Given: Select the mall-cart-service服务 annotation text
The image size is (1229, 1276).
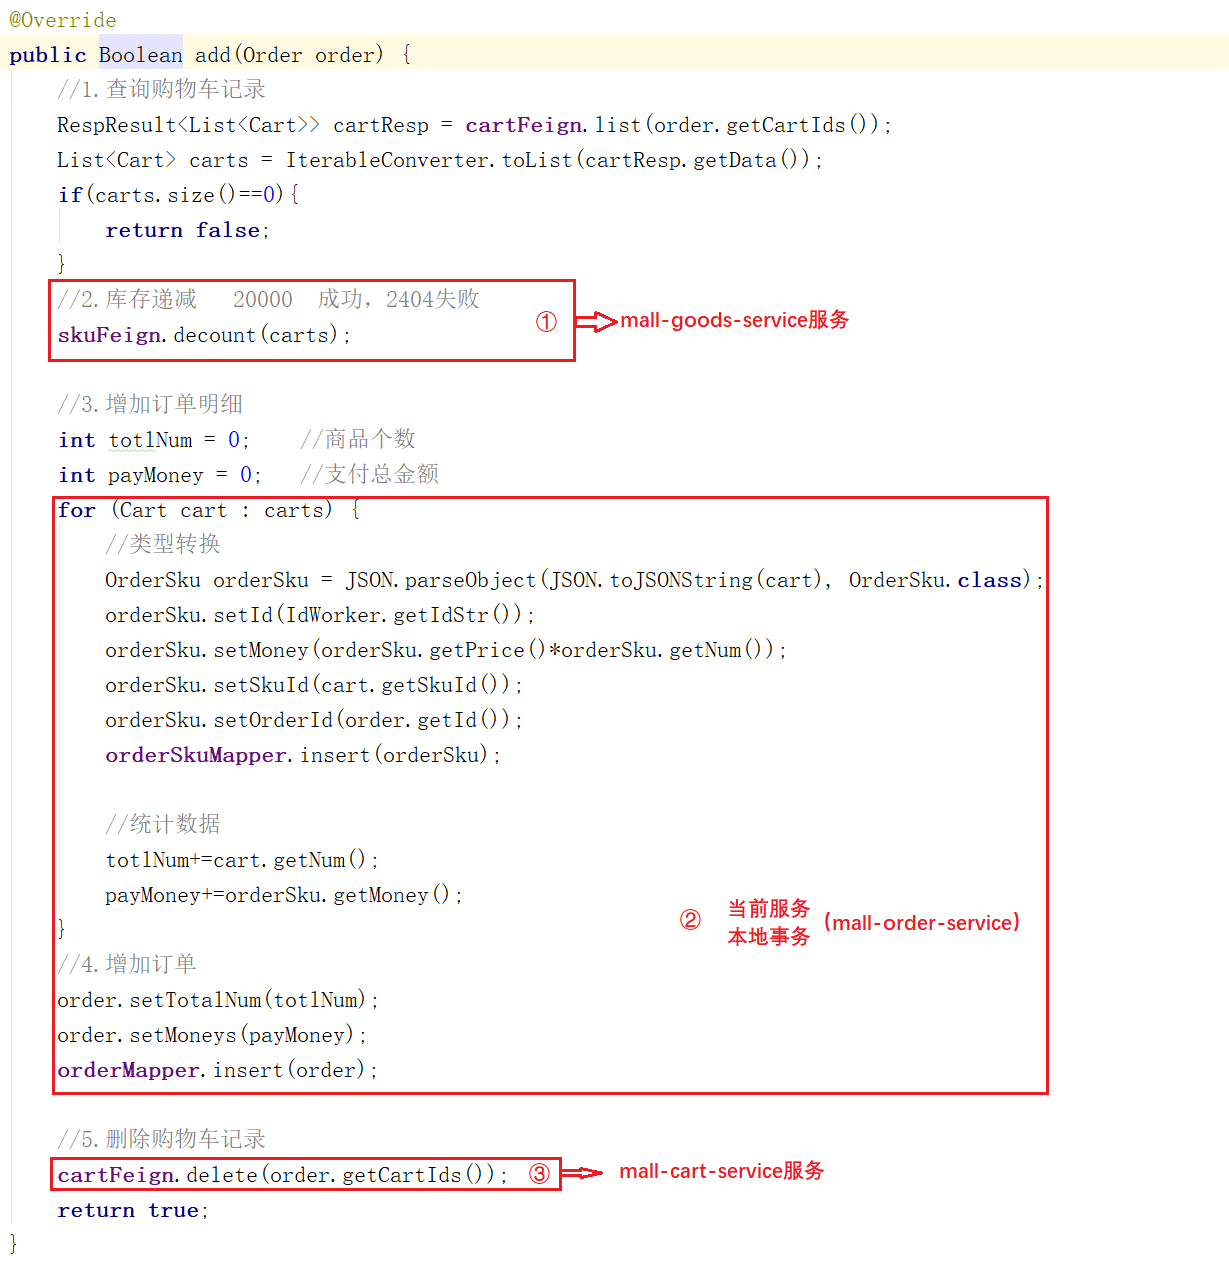Looking at the screenshot, I should coord(721,1171).
